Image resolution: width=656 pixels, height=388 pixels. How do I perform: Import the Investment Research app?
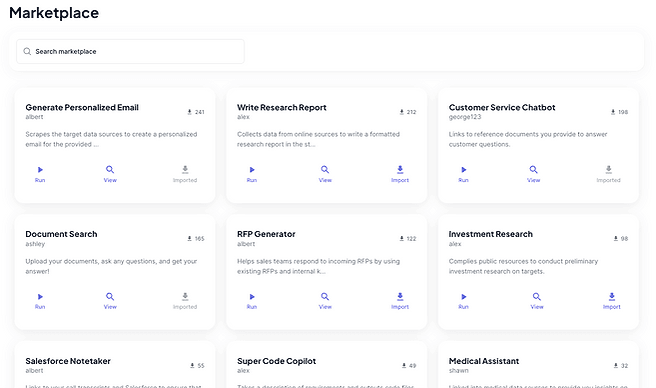(612, 301)
